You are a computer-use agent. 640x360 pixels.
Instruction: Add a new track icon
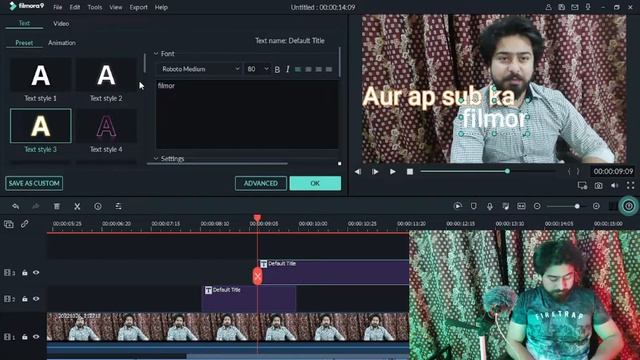pyautogui.click(x=9, y=224)
